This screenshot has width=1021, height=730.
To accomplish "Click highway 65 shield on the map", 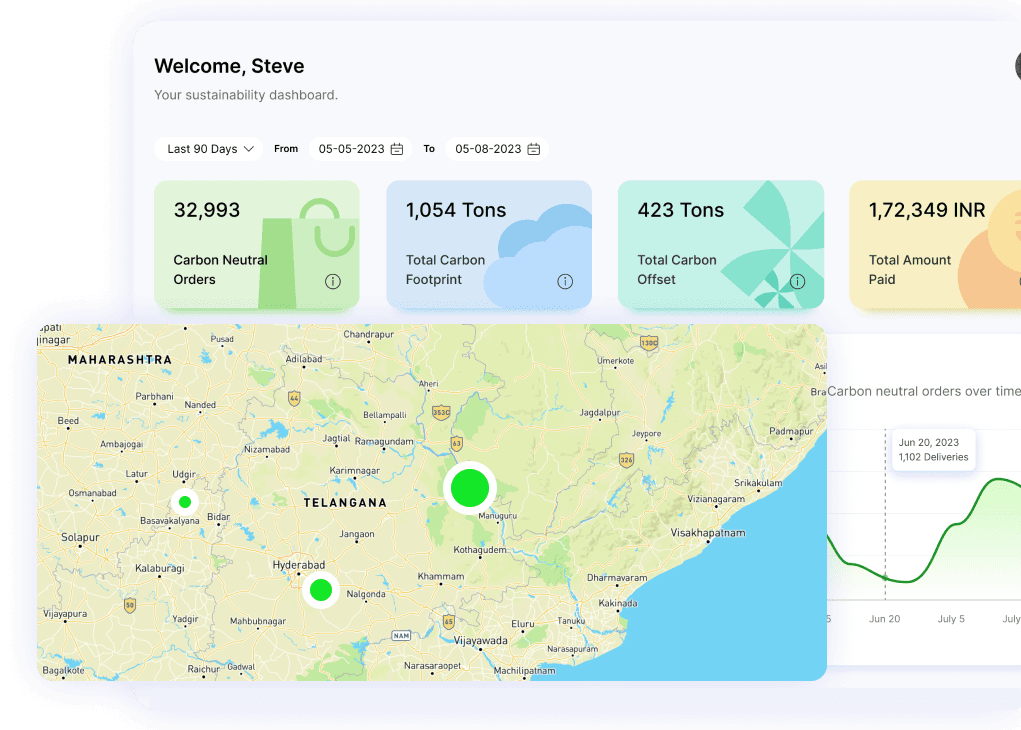I will (449, 621).
